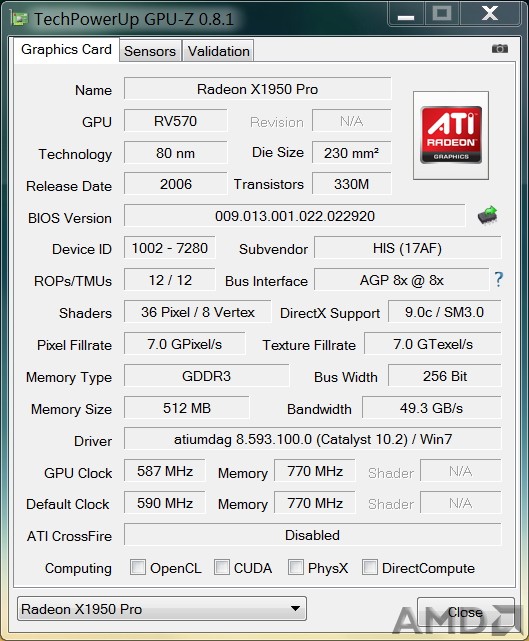Click the Memory Size value 512 MB
The height and width of the screenshot is (641, 529).
187,408
